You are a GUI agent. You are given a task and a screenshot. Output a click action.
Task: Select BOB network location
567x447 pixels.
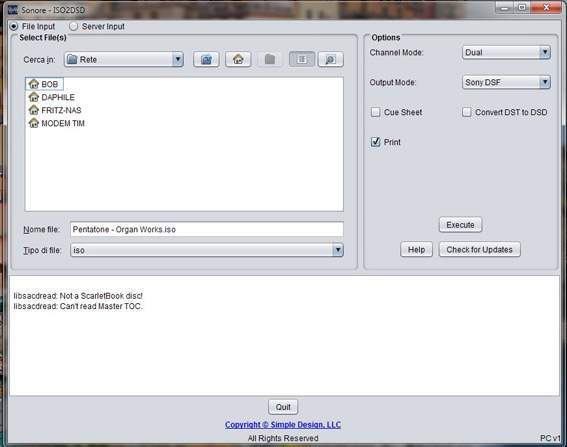[x=44, y=84]
